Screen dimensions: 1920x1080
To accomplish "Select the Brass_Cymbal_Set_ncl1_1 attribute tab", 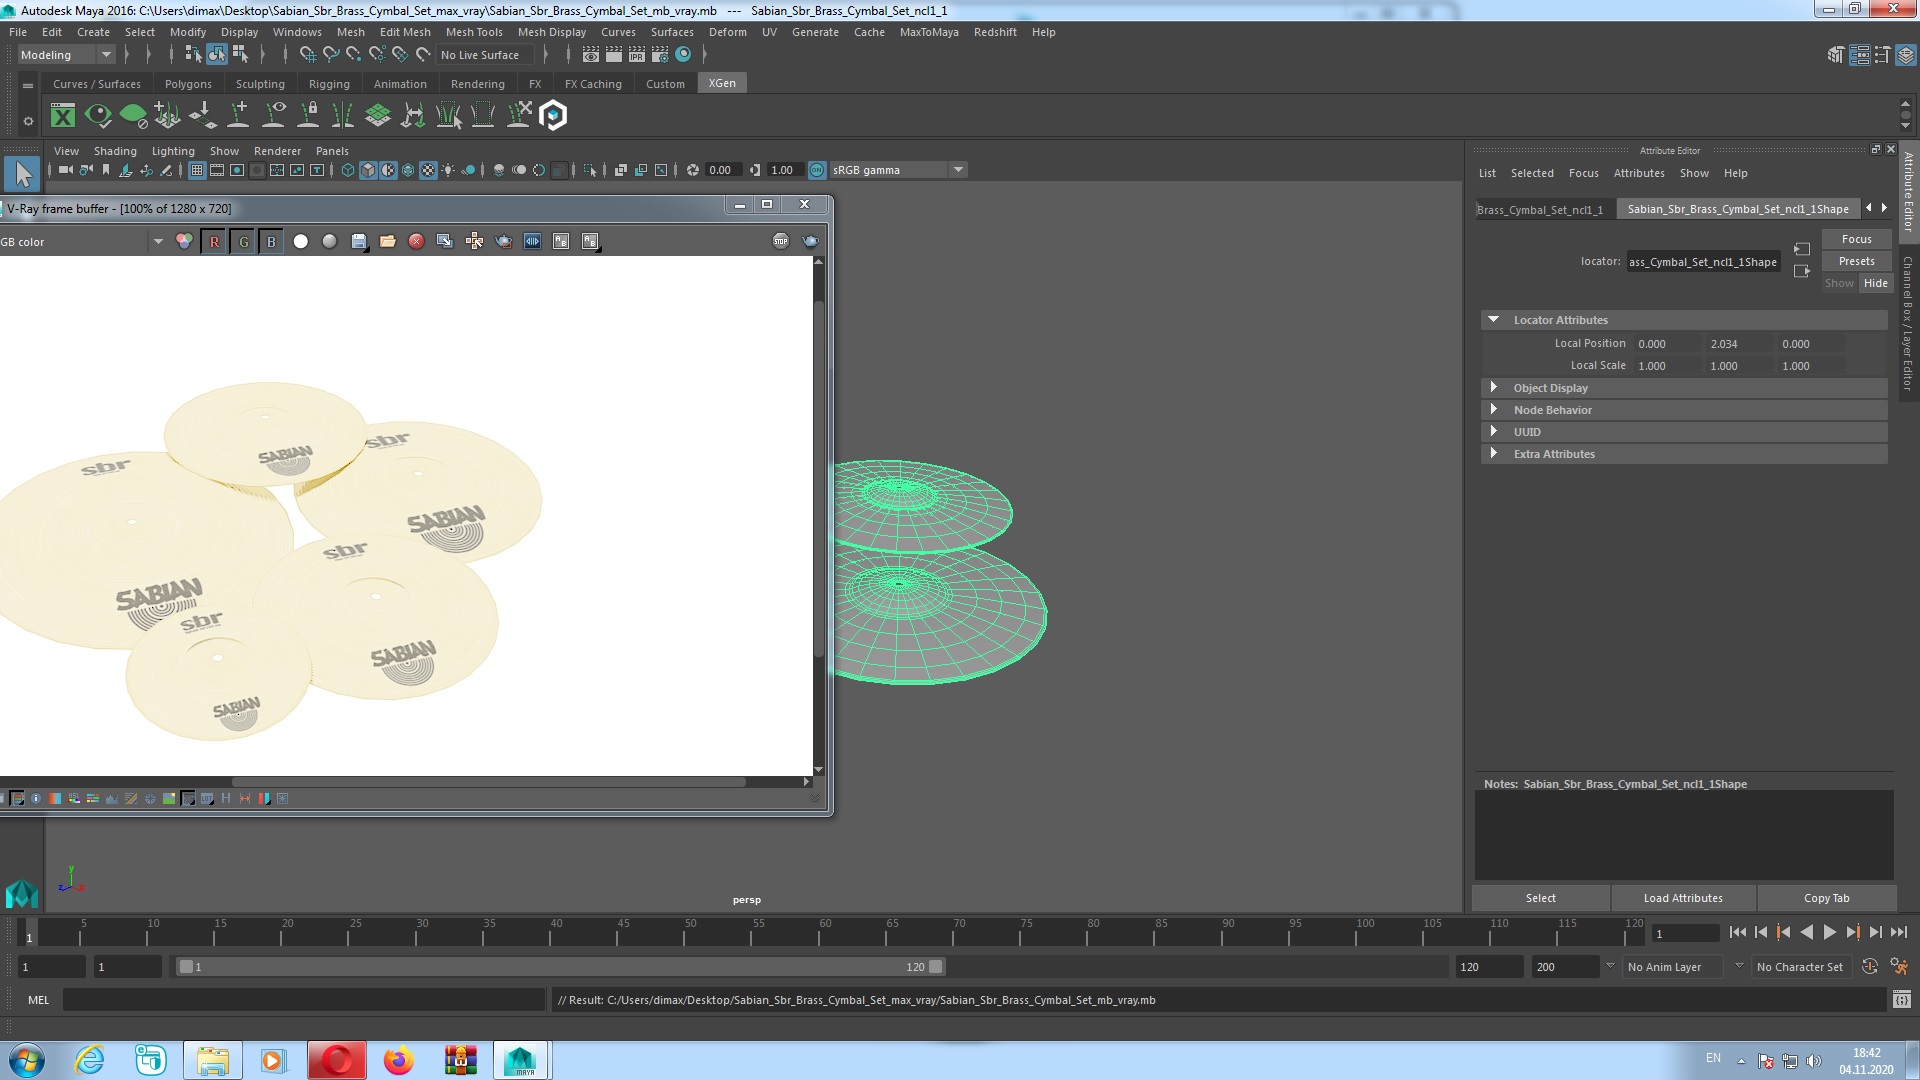I will [1540, 210].
